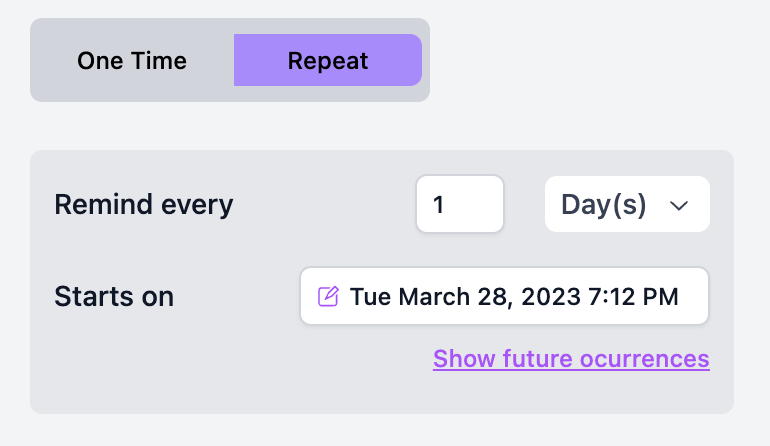This screenshot has width=770, height=446.
Task: Click the purple Repeat highlight
Action: point(328,60)
